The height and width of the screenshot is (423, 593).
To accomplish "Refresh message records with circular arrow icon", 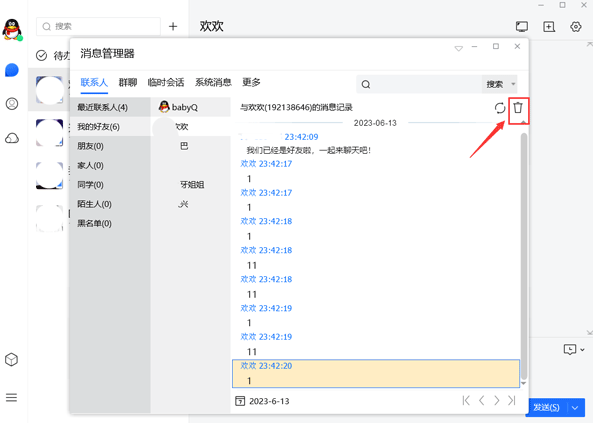I will pos(500,108).
